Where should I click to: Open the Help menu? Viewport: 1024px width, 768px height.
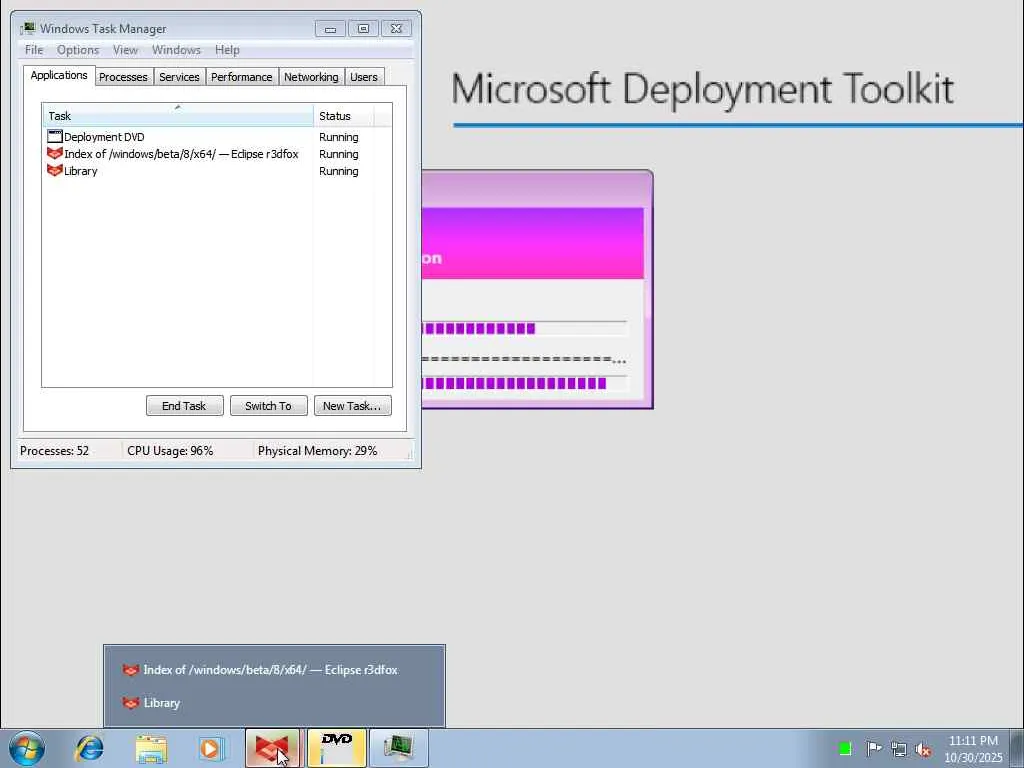tap(227, 50)
